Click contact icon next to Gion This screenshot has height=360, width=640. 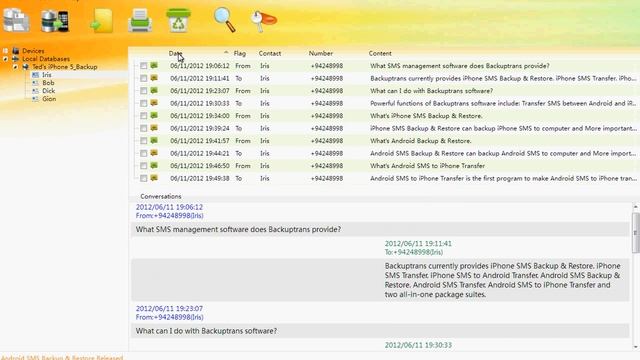pos(36,99)
